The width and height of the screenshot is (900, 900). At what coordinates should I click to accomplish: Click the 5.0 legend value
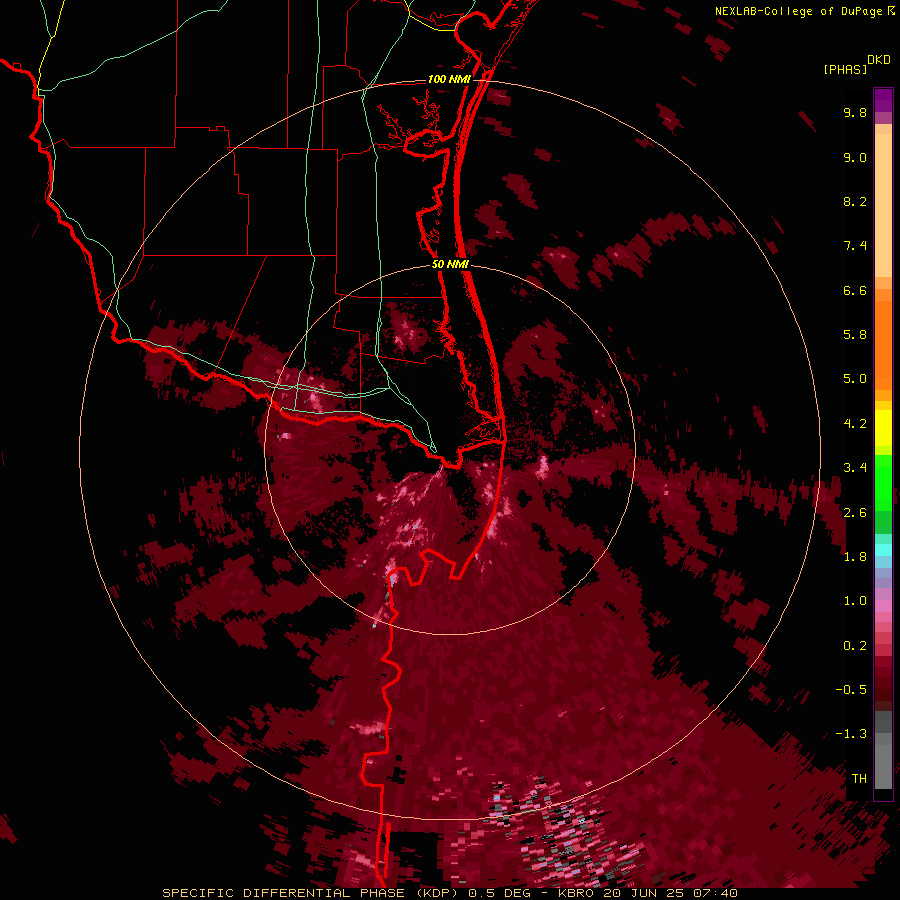855,379
